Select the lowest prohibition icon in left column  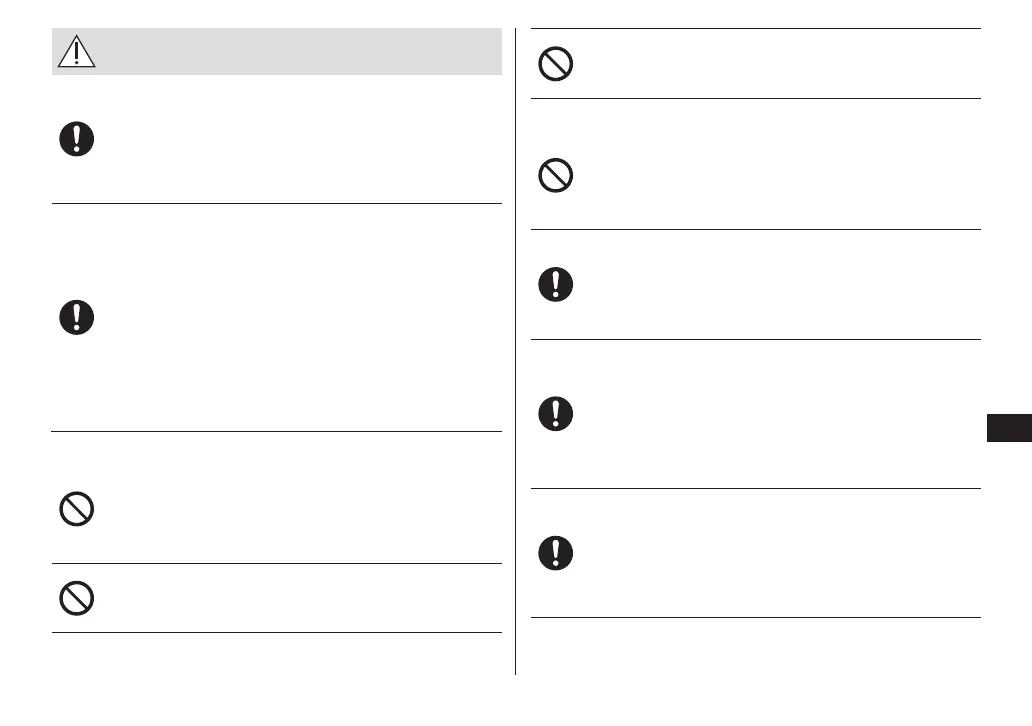pyautogui.click(x=76, y=598)
